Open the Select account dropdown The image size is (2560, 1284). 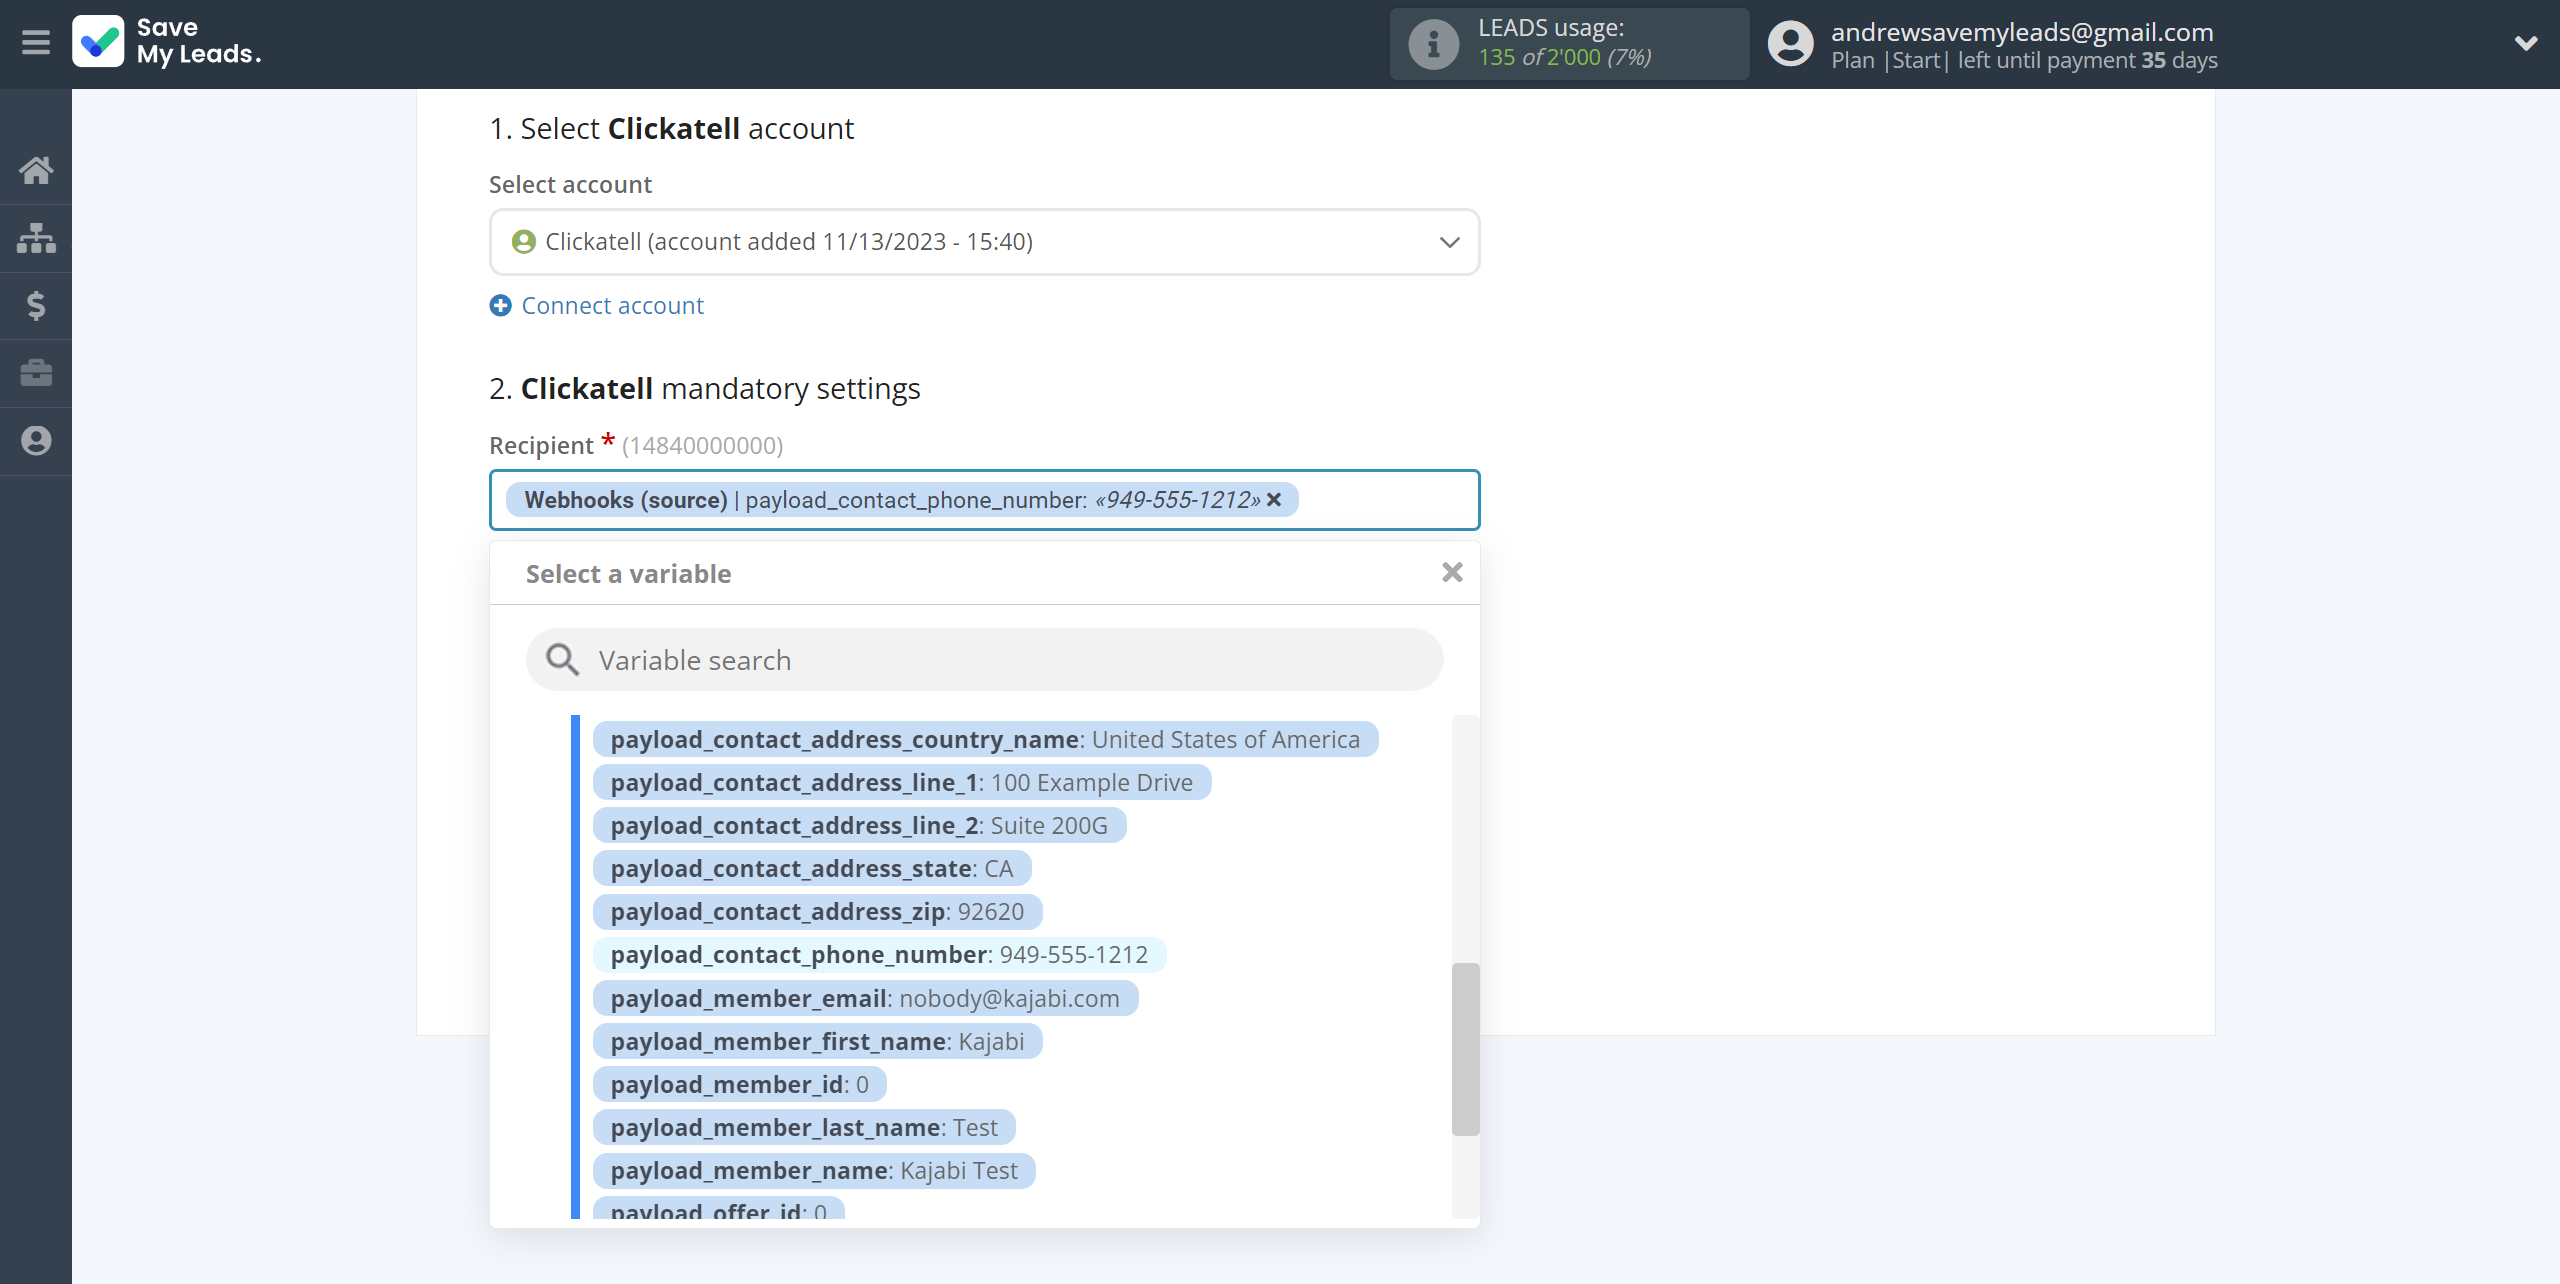point(984,242)
